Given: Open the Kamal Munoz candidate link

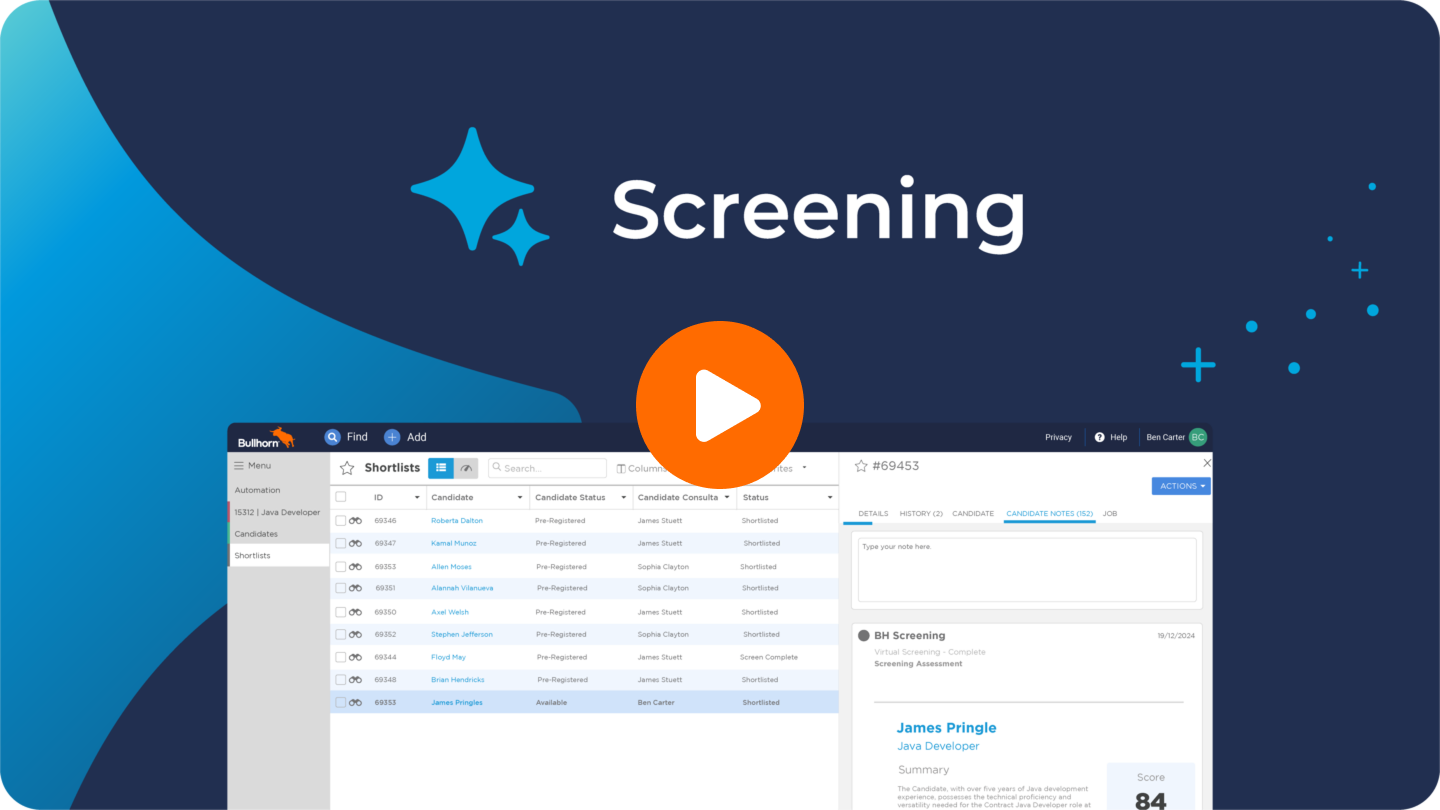Looking at the screenshot, I should click(454, 544).
